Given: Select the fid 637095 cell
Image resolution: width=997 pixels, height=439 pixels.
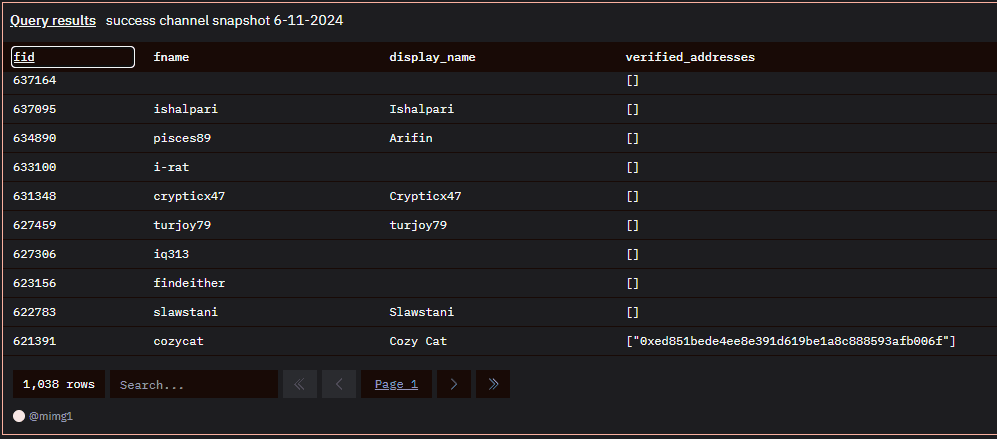Looking at the screenshot, I should [x=34, y=109].
